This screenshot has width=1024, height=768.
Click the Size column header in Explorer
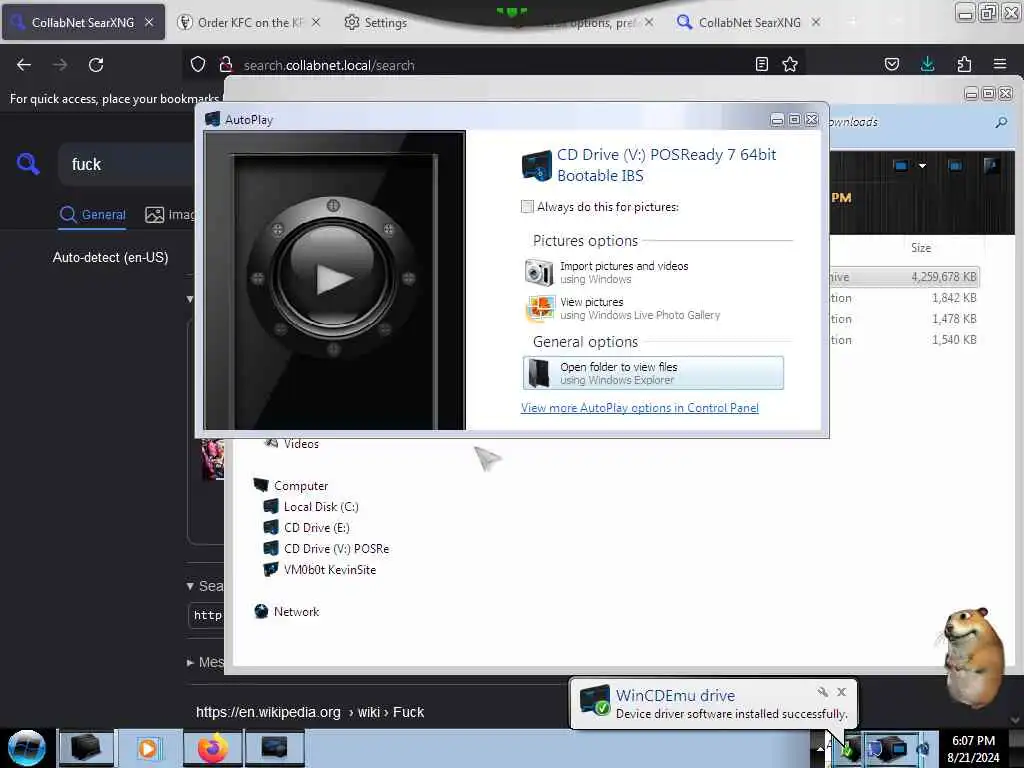click(x=921, y=248)
